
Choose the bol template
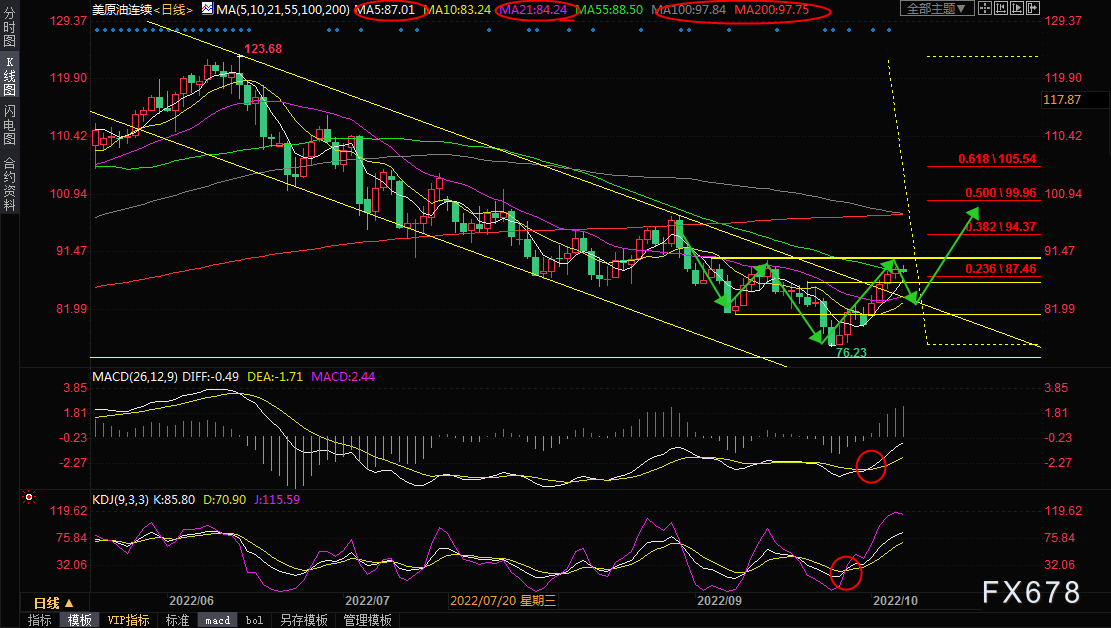254,620
